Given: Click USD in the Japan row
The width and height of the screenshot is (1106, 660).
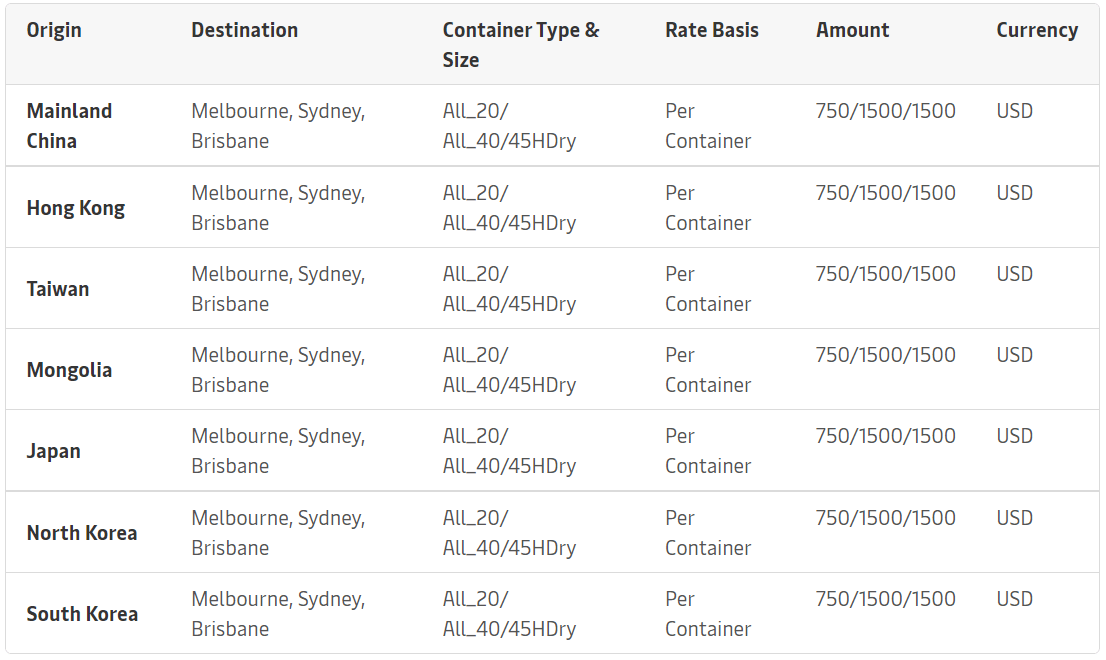Looking at the screenshot, I should coord(1014,436).
